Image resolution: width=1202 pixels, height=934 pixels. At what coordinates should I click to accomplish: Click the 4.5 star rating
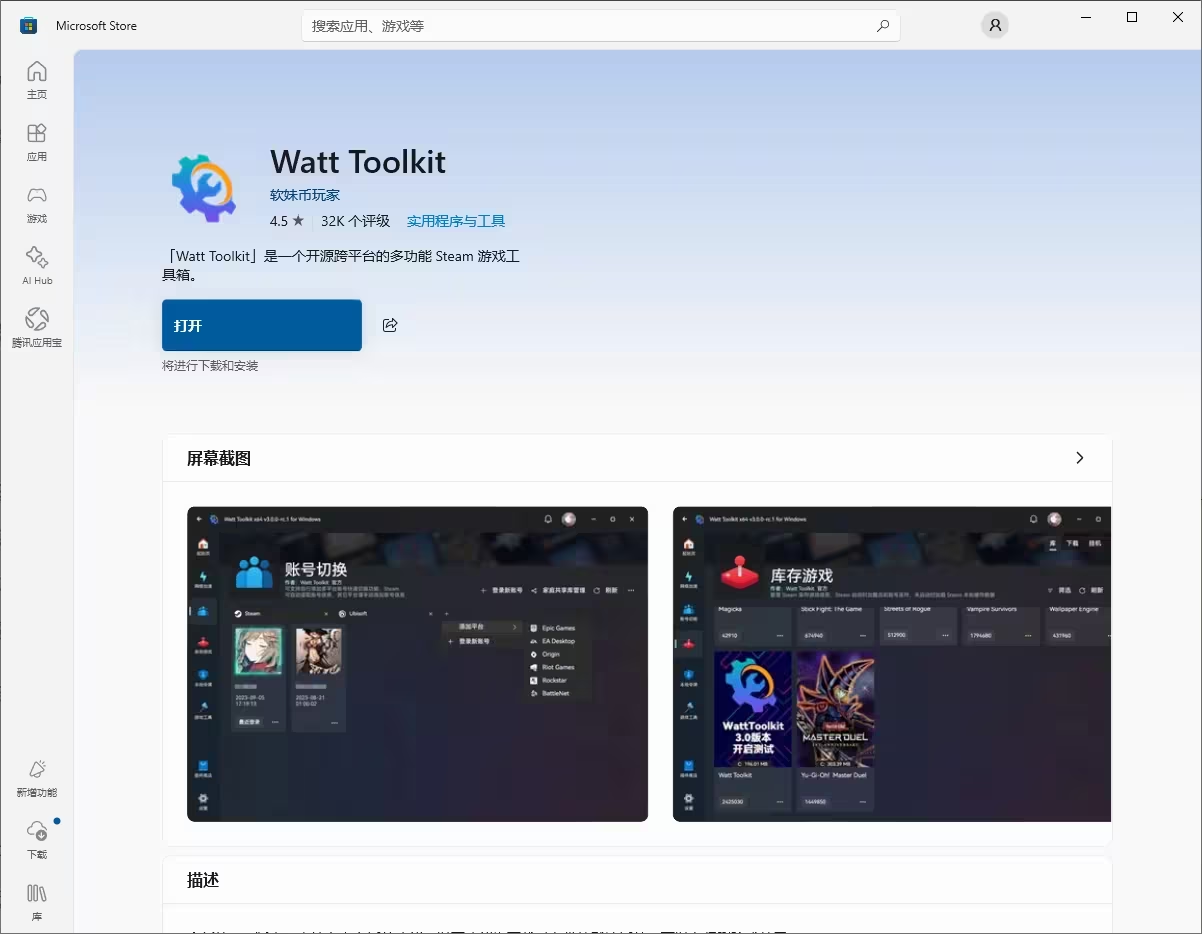286,221
